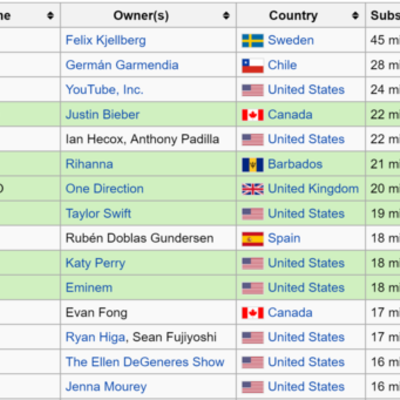Click the Country column header text
Image resolution: width=400 pixels, height=400 pixels.
coord(293,16)
